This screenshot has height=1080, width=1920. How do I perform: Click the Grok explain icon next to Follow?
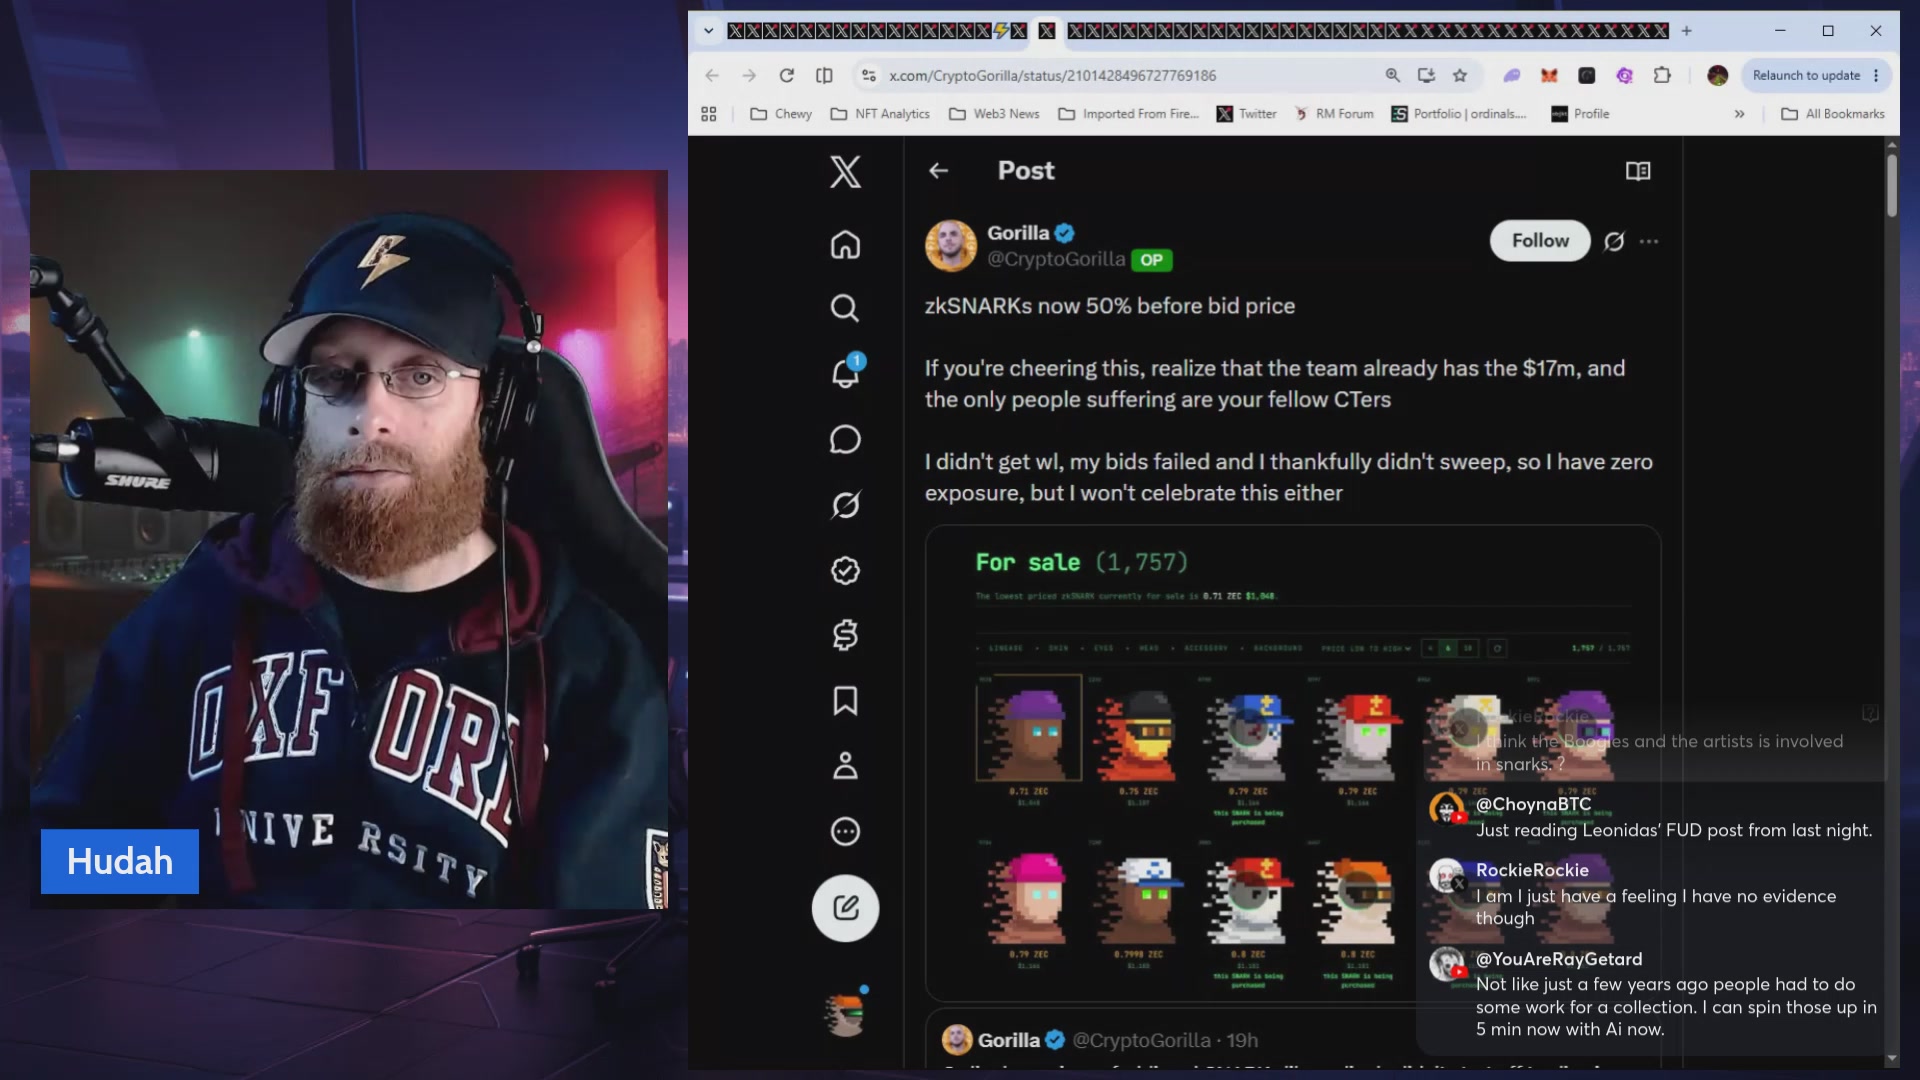point(1614,241)
